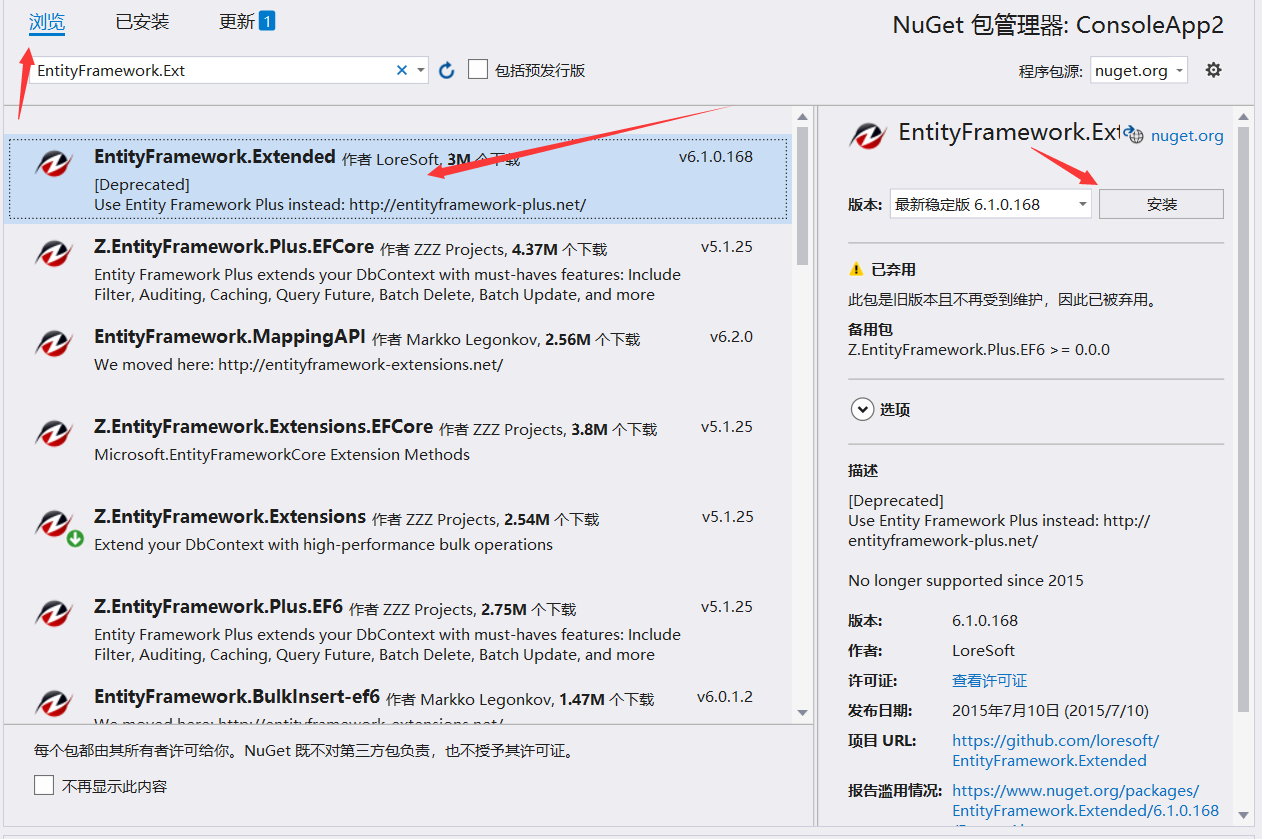Image resolution: width=1262 pixels, height=839 pixels.
Task: Click the warning icon next to 已弃用
Action: (857, 268)
